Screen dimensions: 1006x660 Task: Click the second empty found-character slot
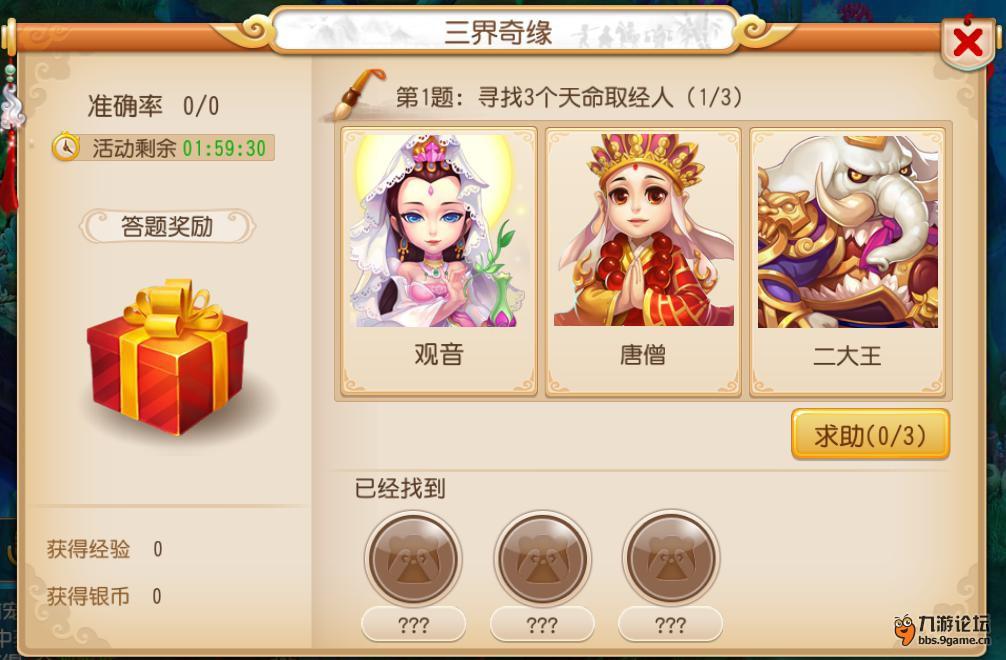pos(543,557)
